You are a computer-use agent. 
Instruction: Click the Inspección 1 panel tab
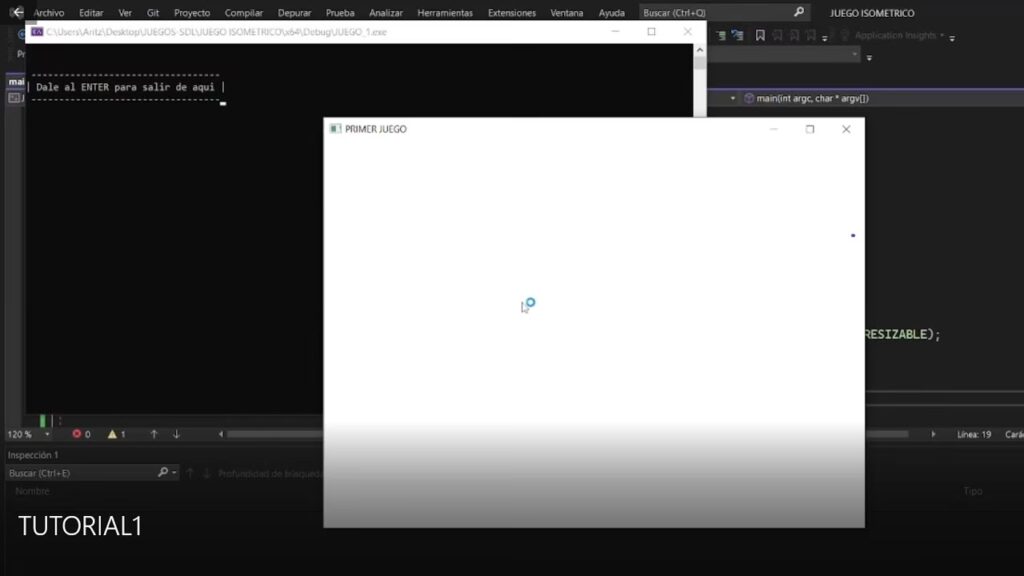point(33,455)
